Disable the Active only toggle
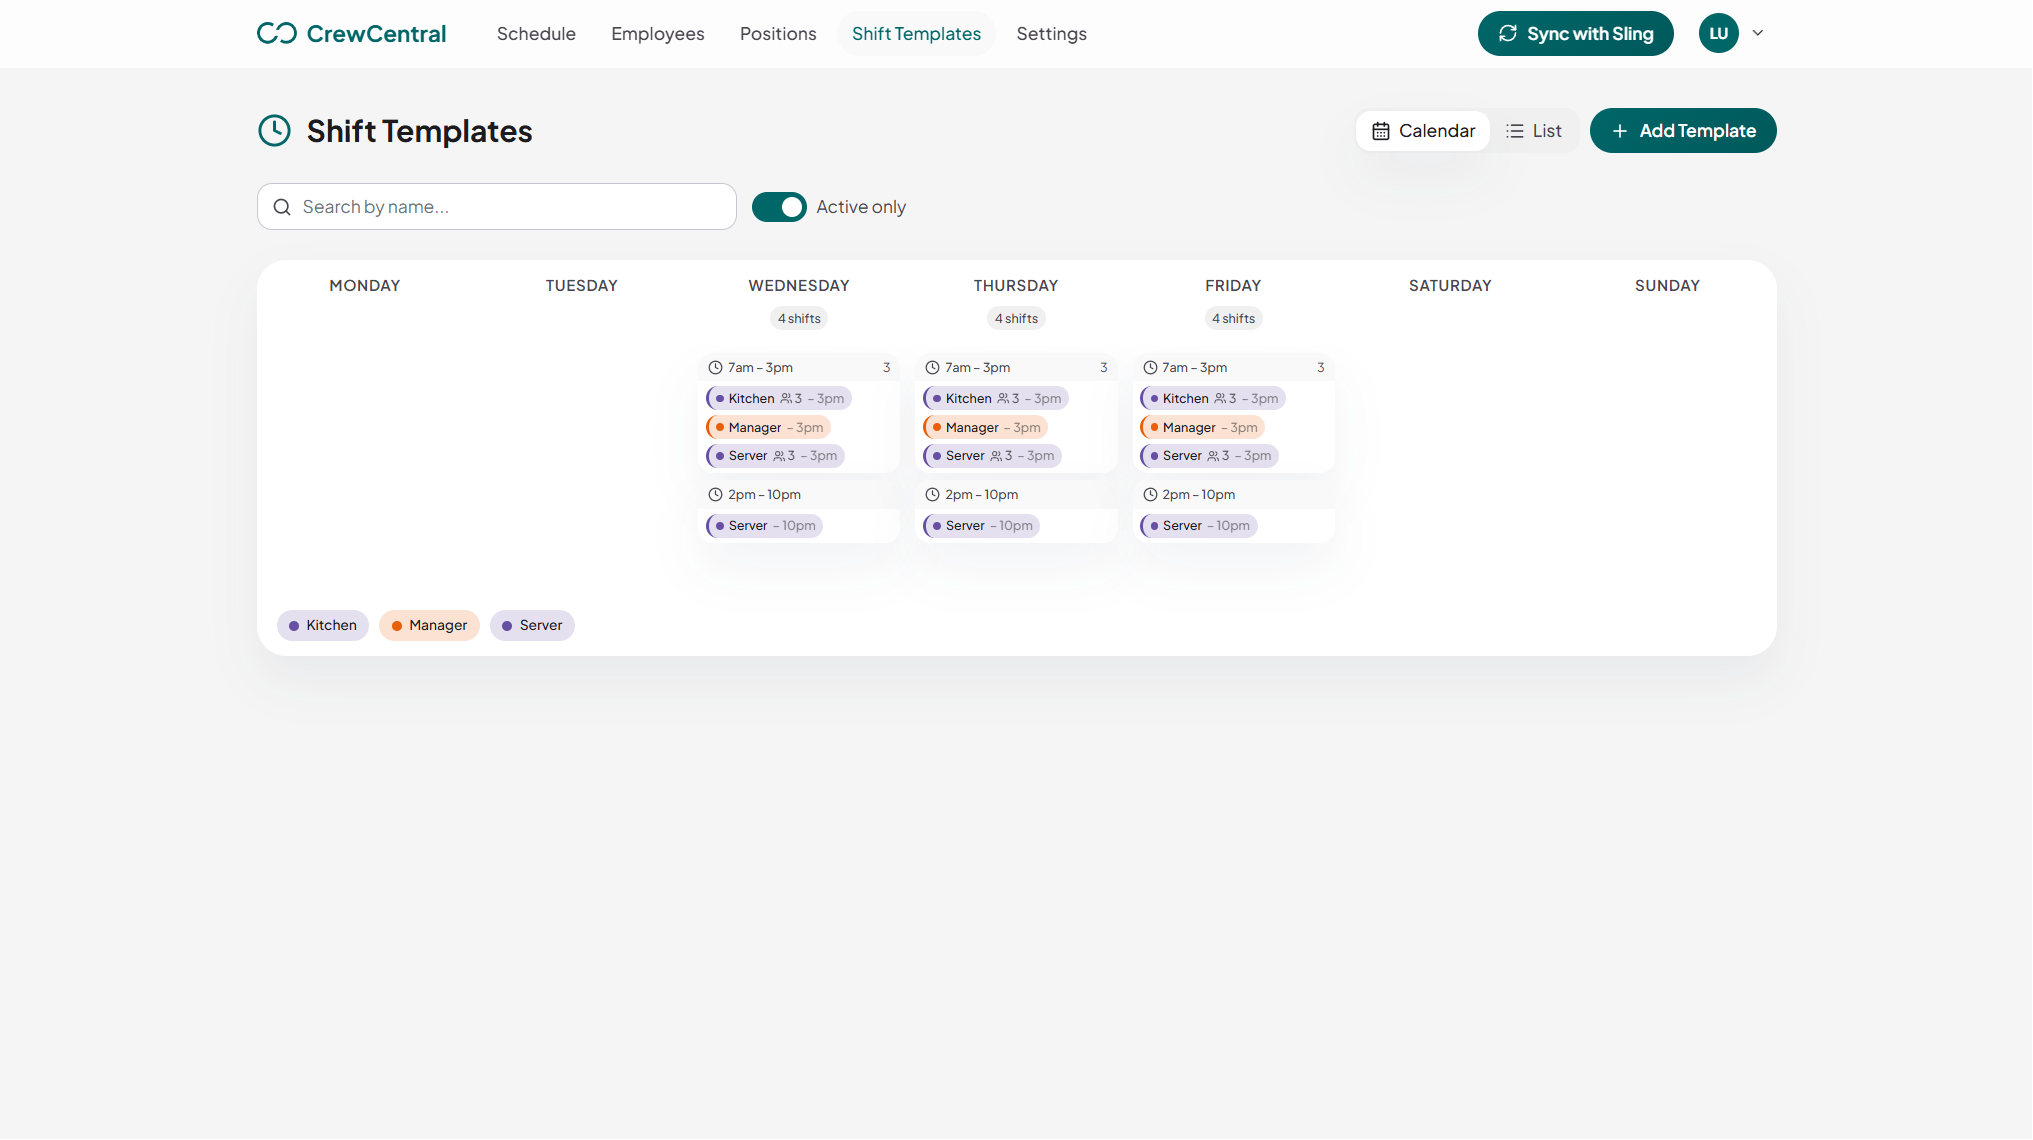 (779, 206)
